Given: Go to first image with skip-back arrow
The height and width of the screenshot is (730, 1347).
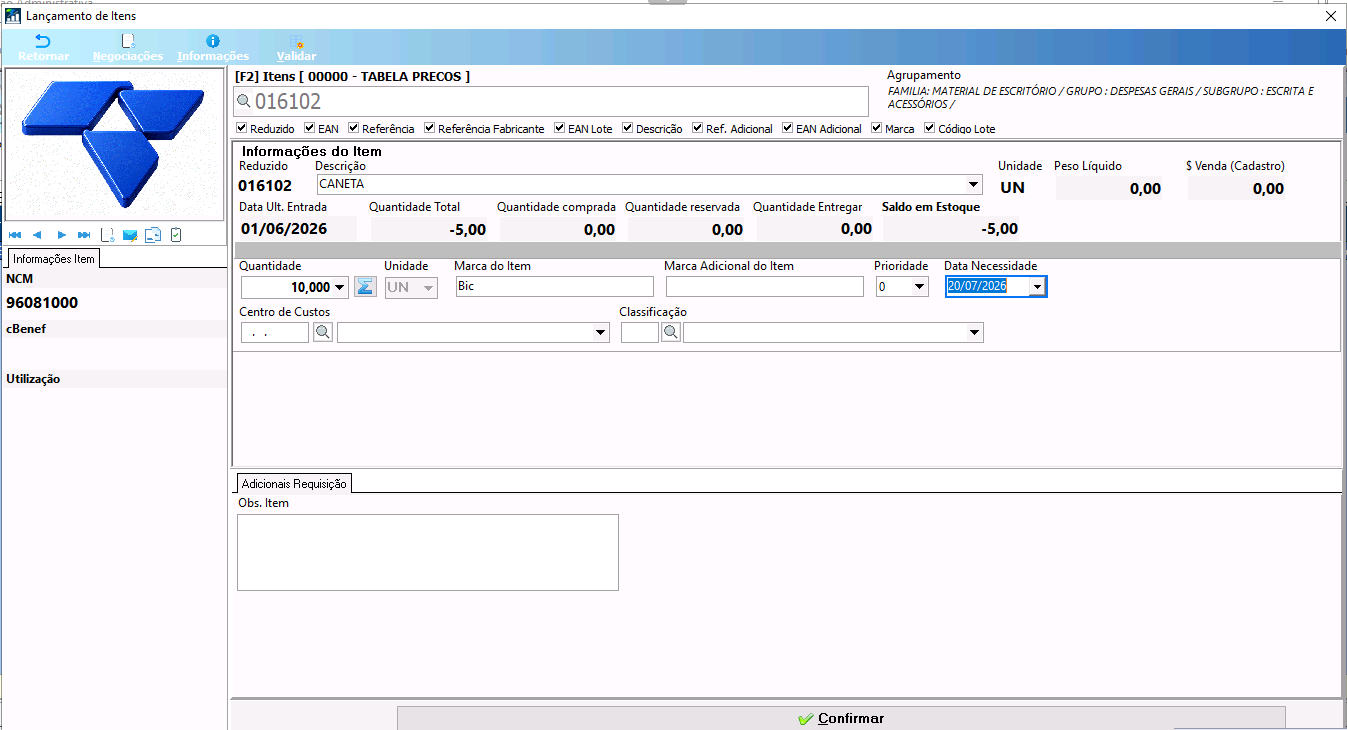Looking at the screenshot, I should [15, 235].
